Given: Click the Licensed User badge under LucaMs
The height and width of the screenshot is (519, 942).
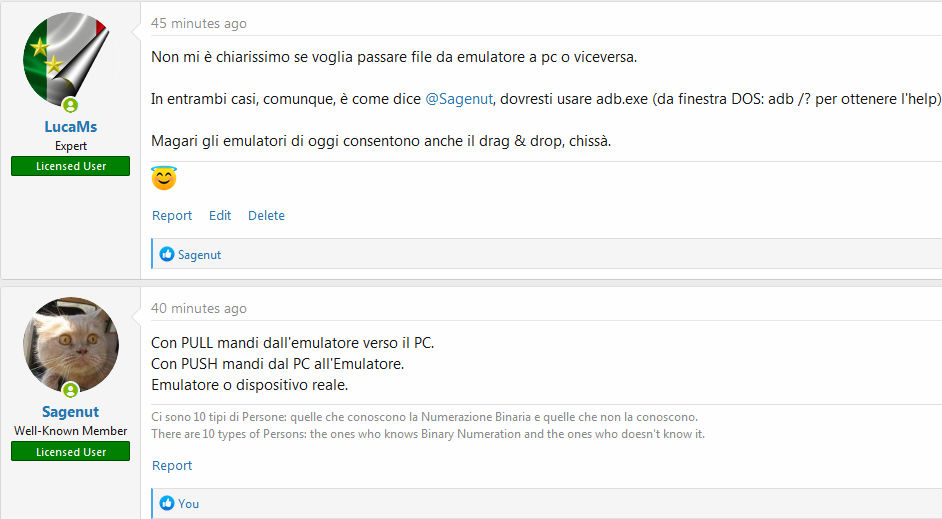Looking at the screenshot, I should click(x=70, y=166).
